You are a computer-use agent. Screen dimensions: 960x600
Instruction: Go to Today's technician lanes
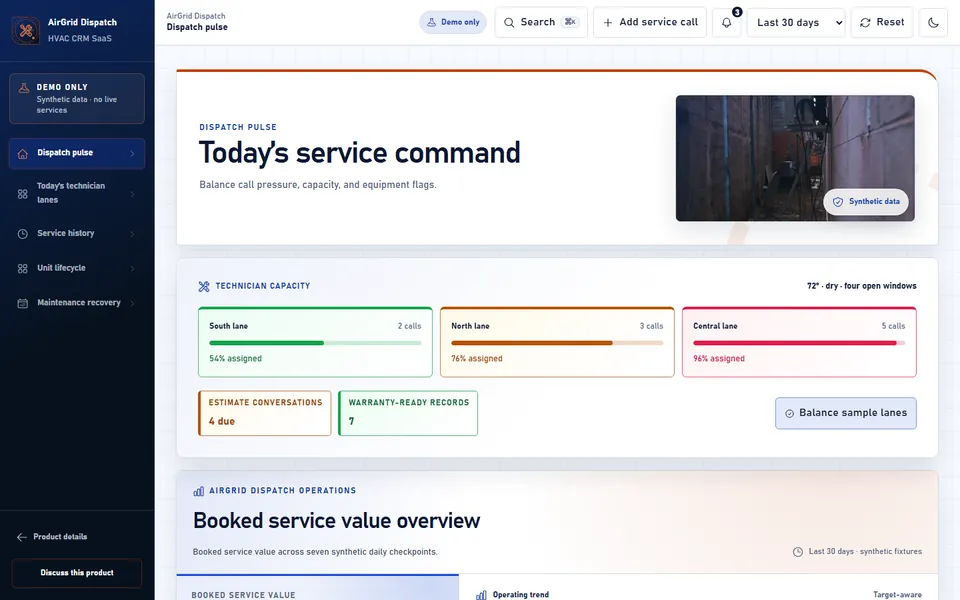tap(77, 193)
